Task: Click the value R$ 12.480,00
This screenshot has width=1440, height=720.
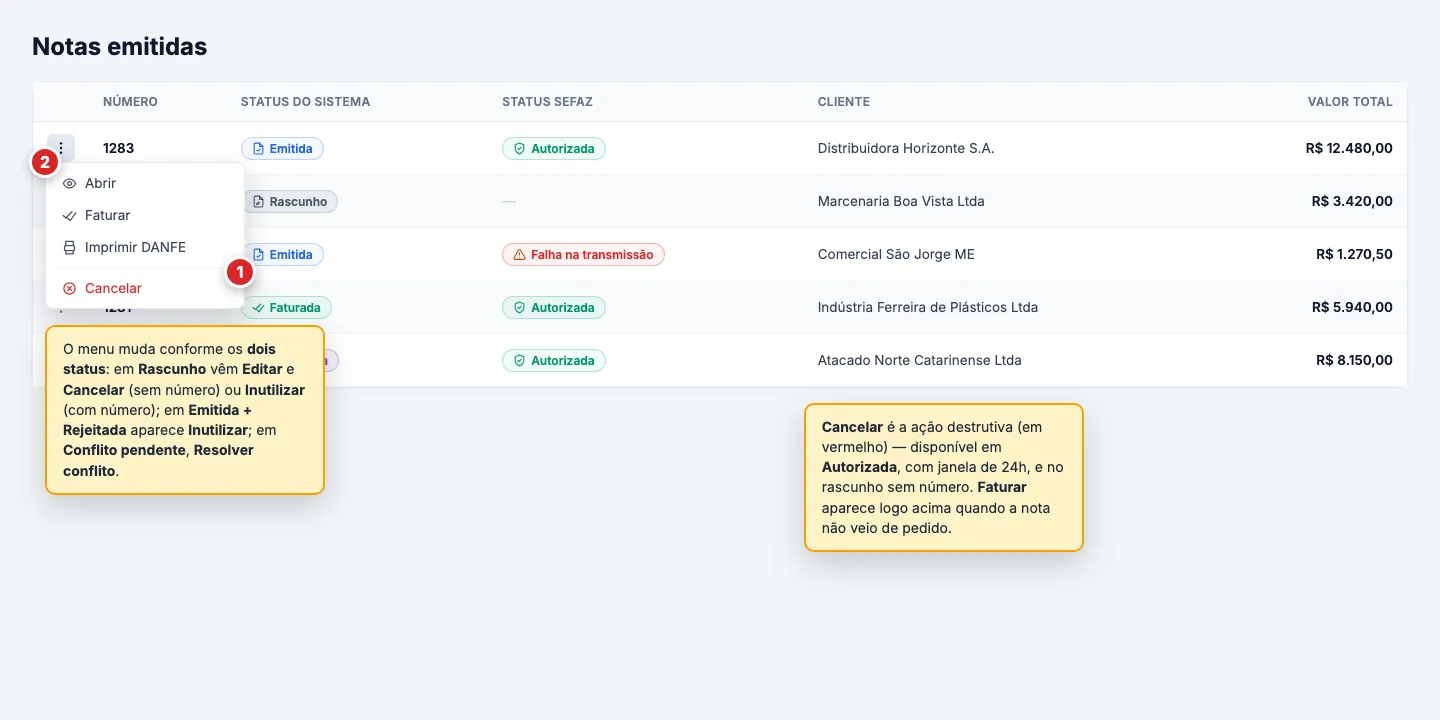Action: tap(1349, 148)
